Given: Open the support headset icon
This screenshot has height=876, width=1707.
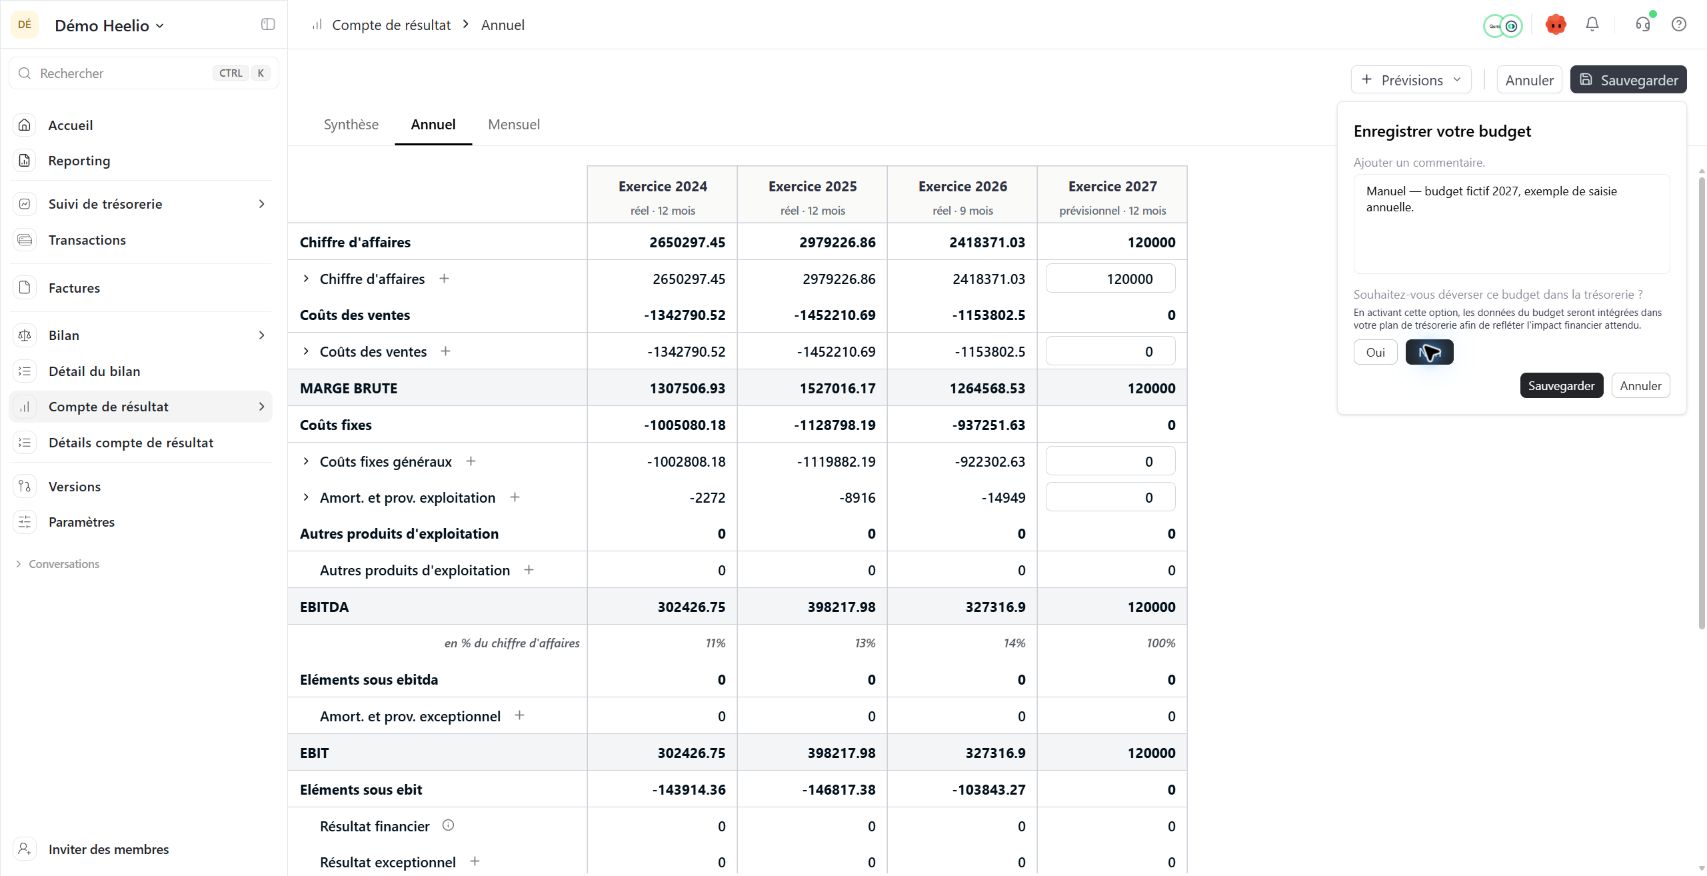Looking at the screenshot, I should (x=1642, y=24).
